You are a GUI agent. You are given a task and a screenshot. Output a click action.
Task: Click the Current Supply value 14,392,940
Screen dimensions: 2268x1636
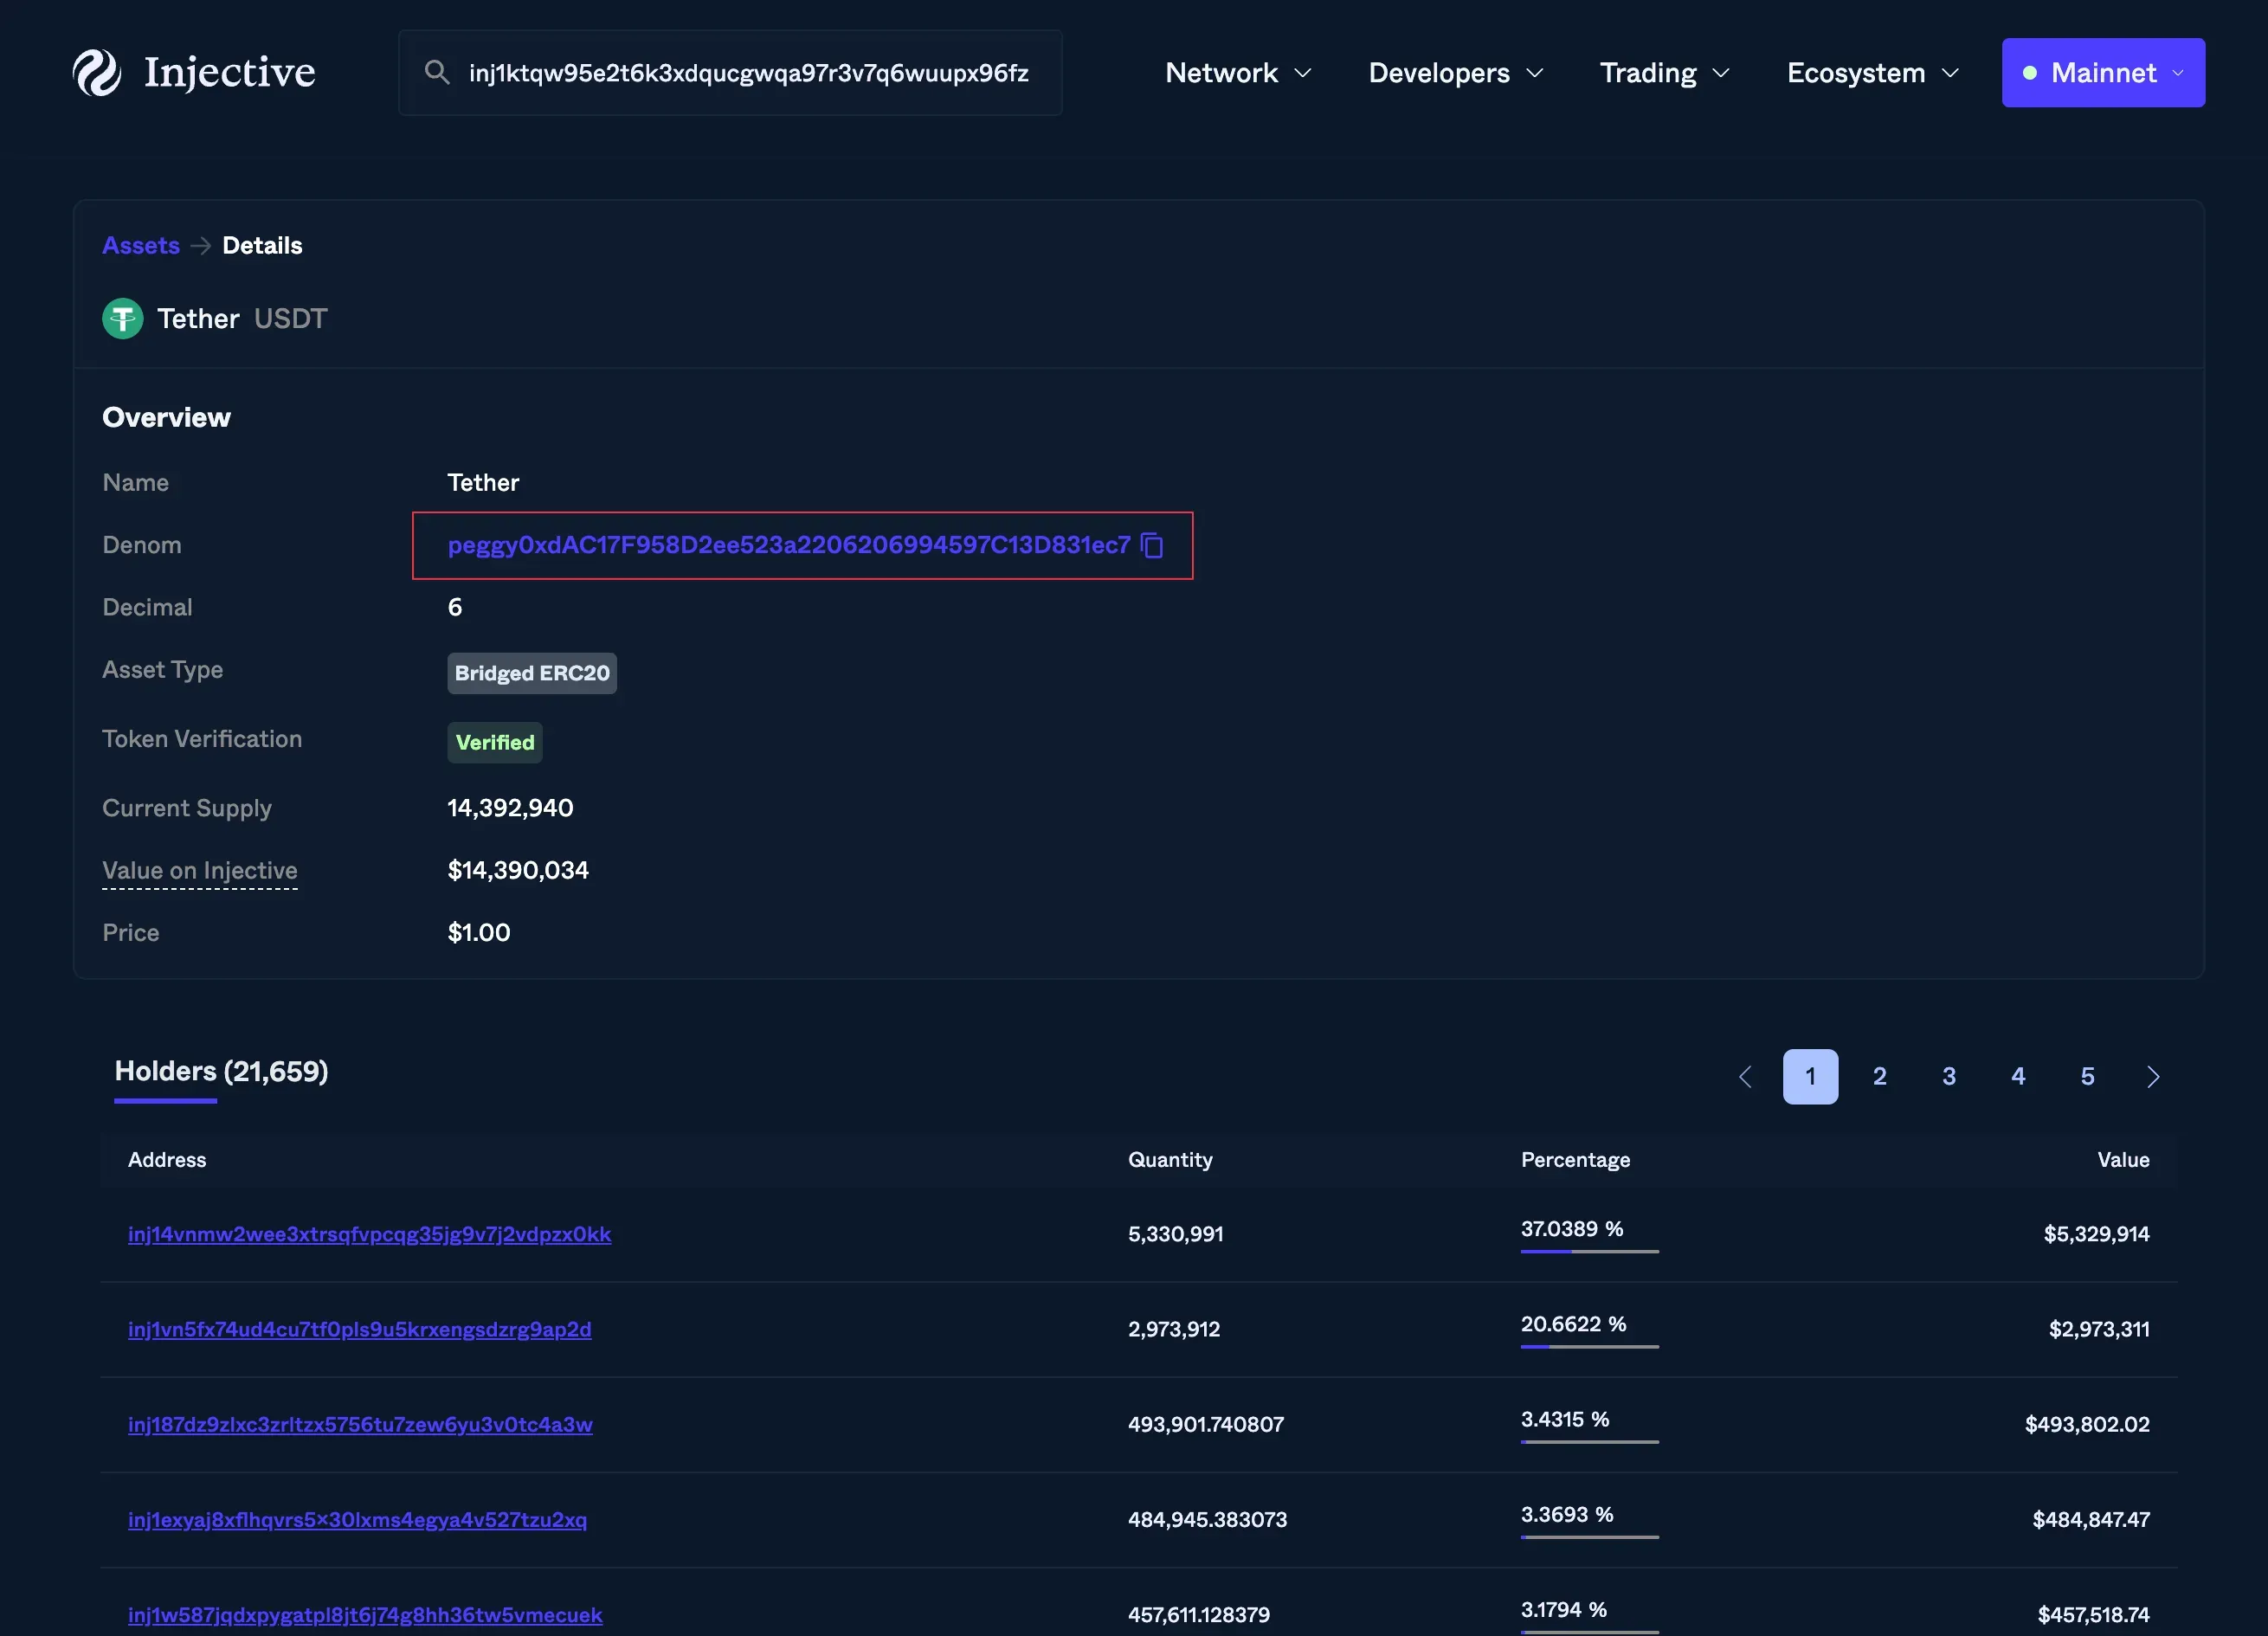[510, 808]
